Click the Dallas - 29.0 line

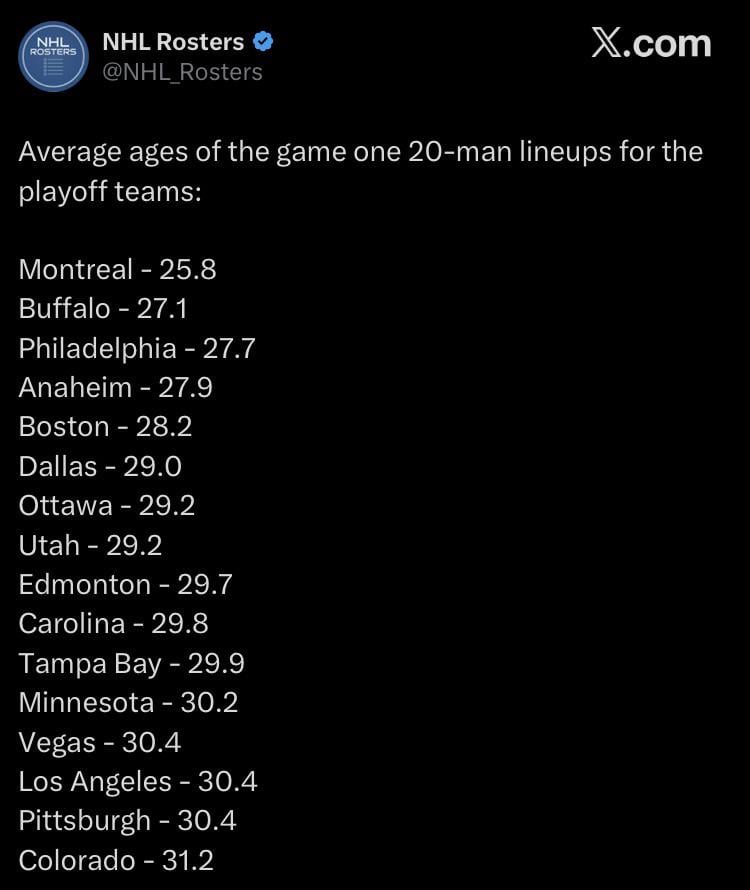(100, 466)
